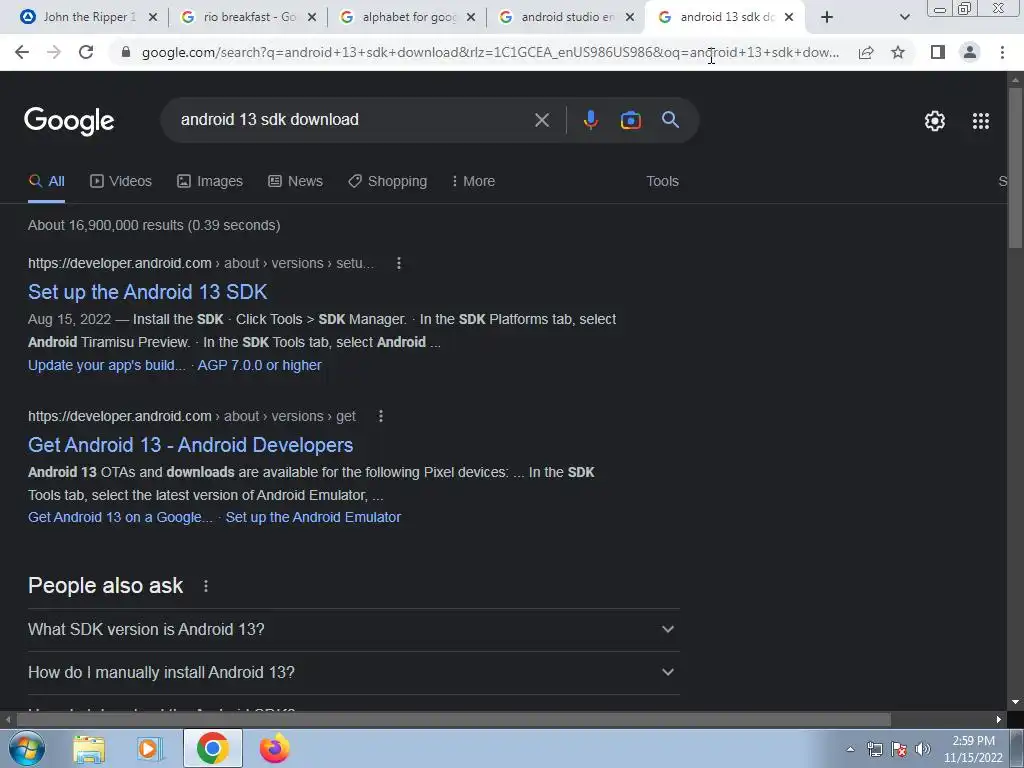Close the android studio tab

pos(630,17)
